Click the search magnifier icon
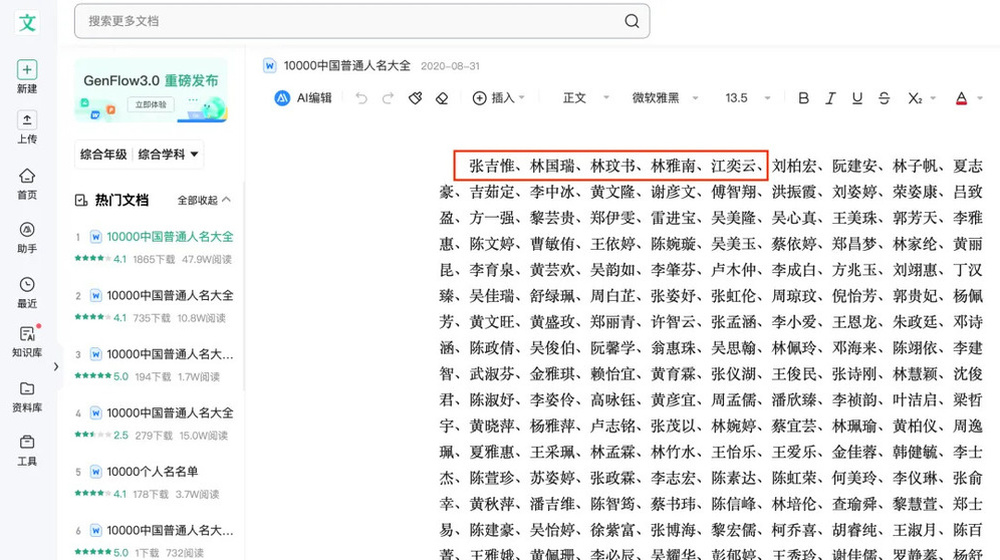 coord(632,21)
